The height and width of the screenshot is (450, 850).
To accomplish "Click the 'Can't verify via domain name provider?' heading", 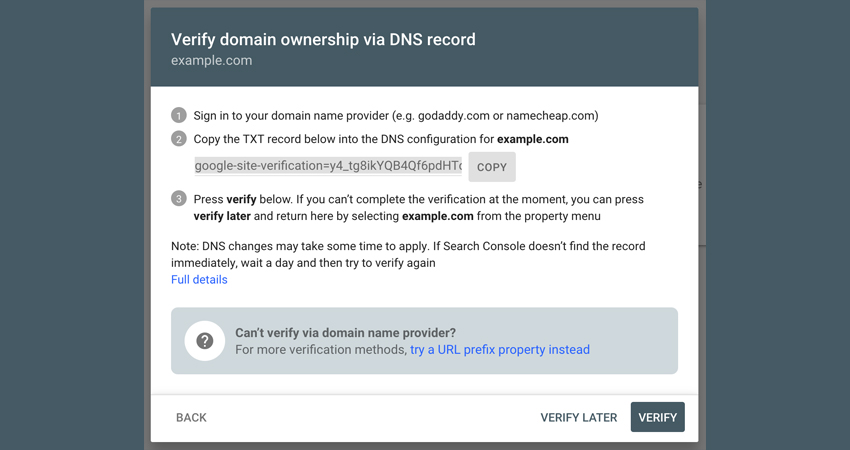I will point(345,333).
